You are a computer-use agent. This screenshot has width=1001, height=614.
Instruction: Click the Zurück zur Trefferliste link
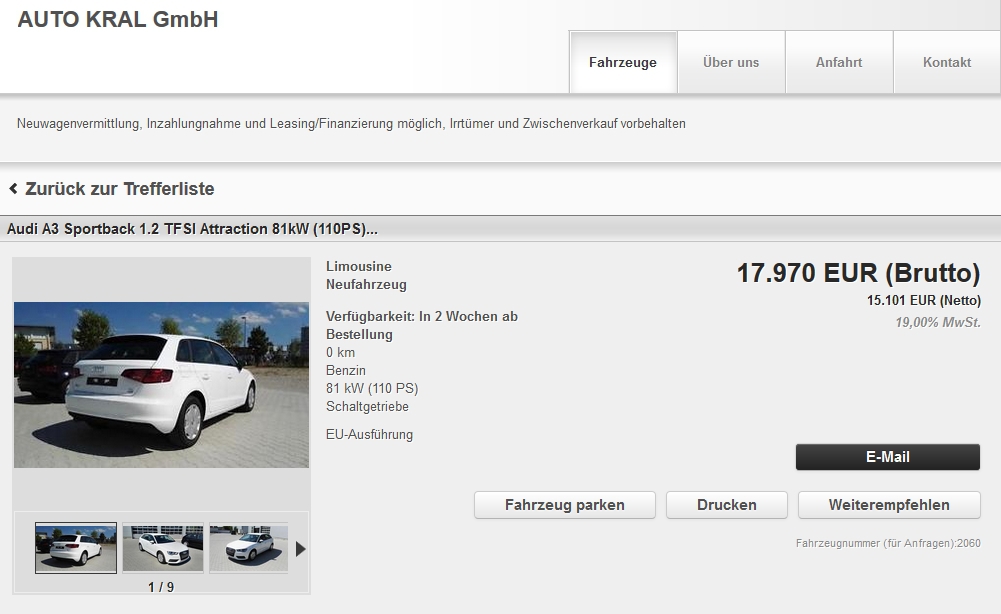pos(119,189)
